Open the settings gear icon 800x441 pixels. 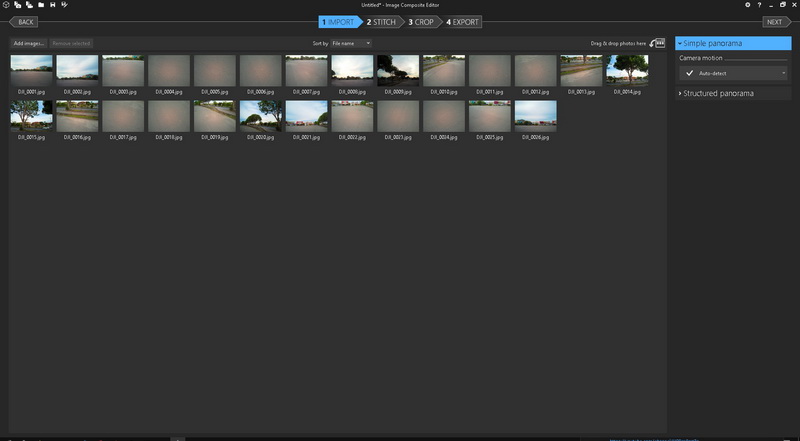[747, 5]
